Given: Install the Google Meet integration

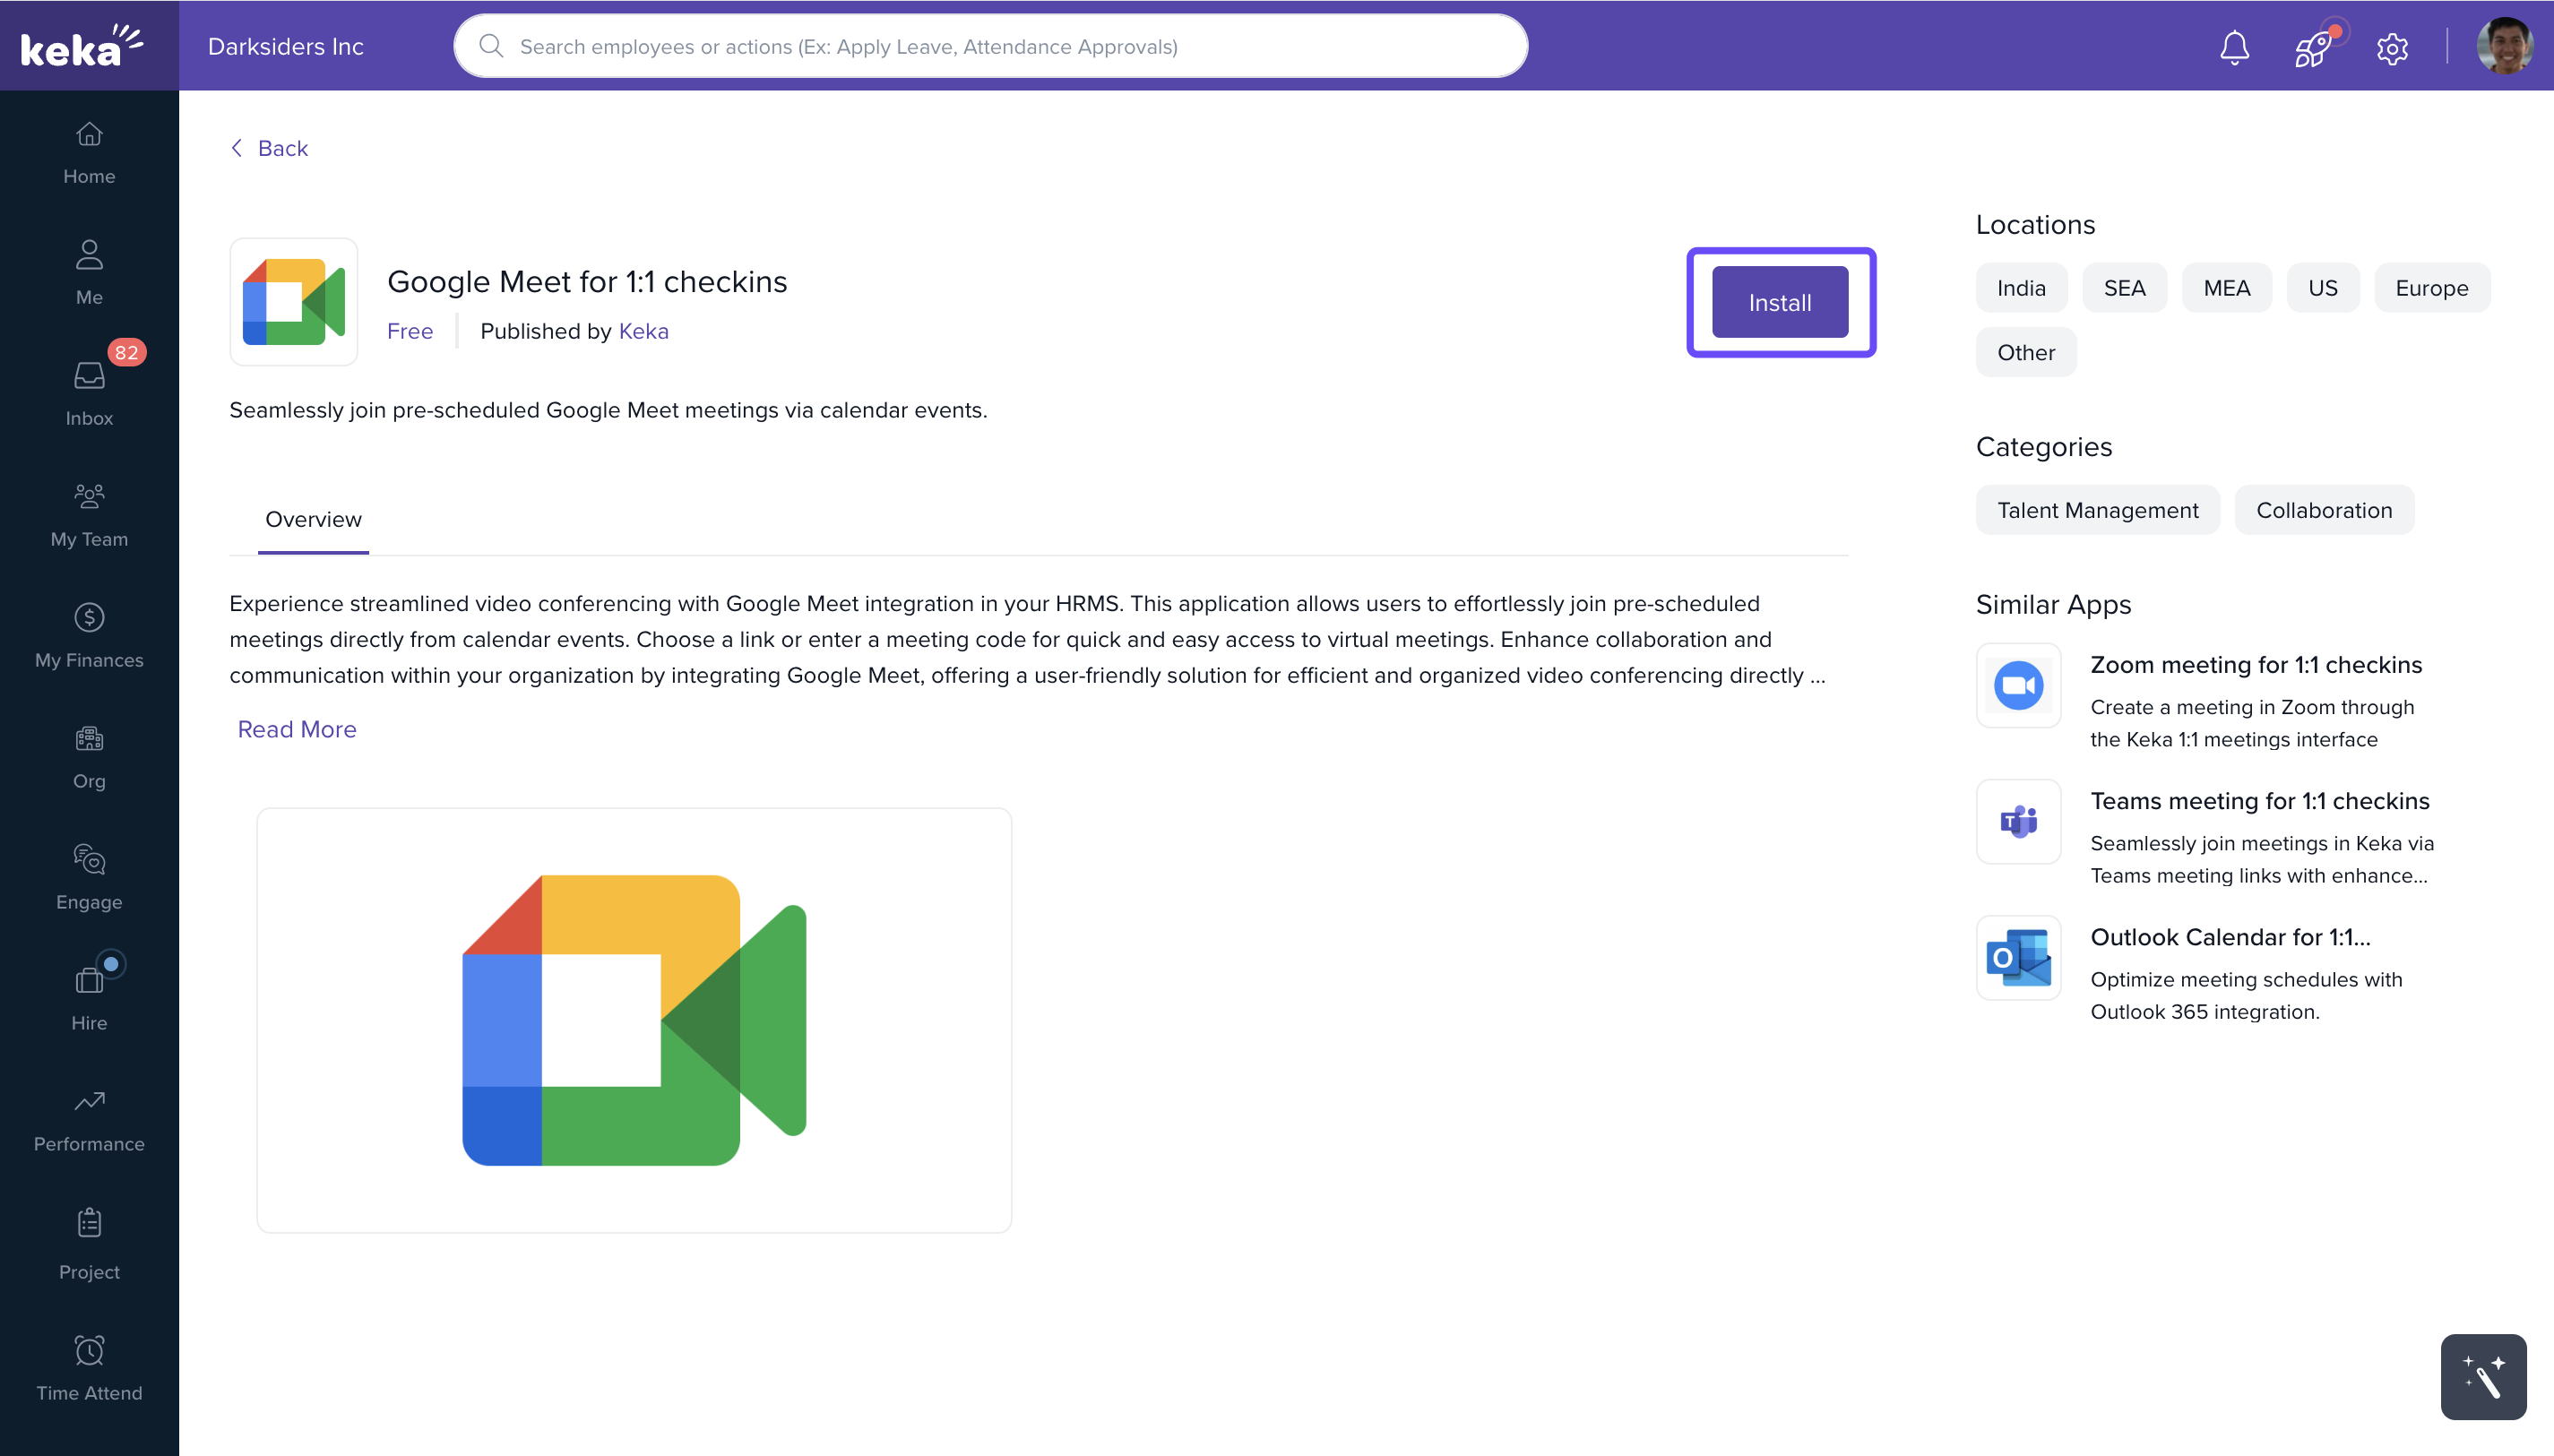Looking at the screenshot, I should pyautogui.click(x=1779, y=302).
